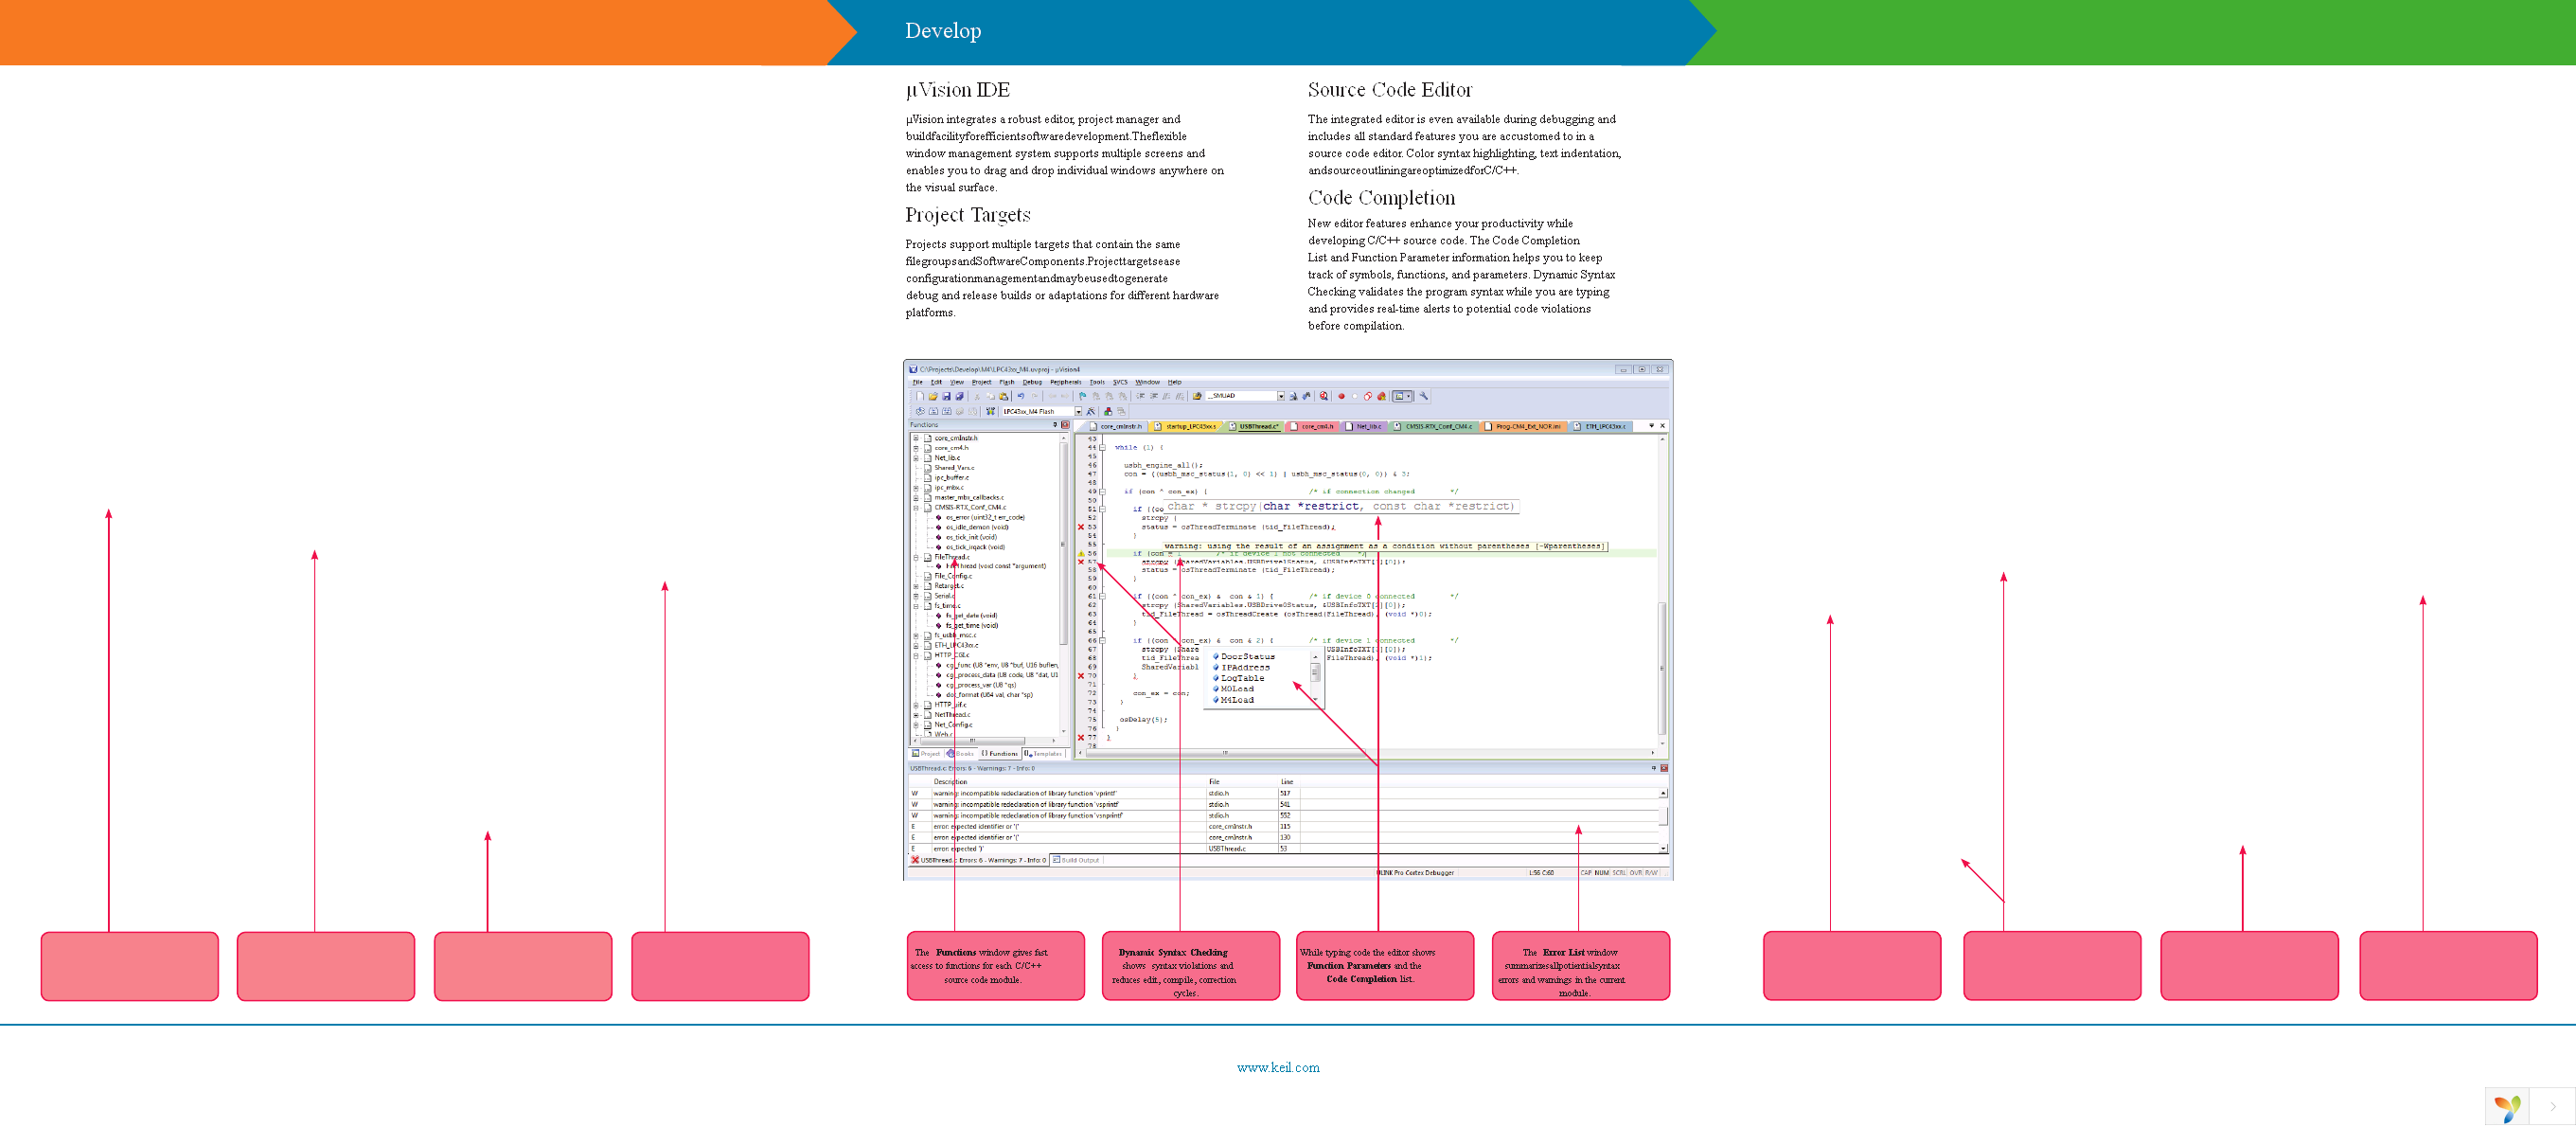This screenshot has height=1127, width=2576.
Task: Click the horizontal scrollbar of the code editor
Action: pos(1365,753)
